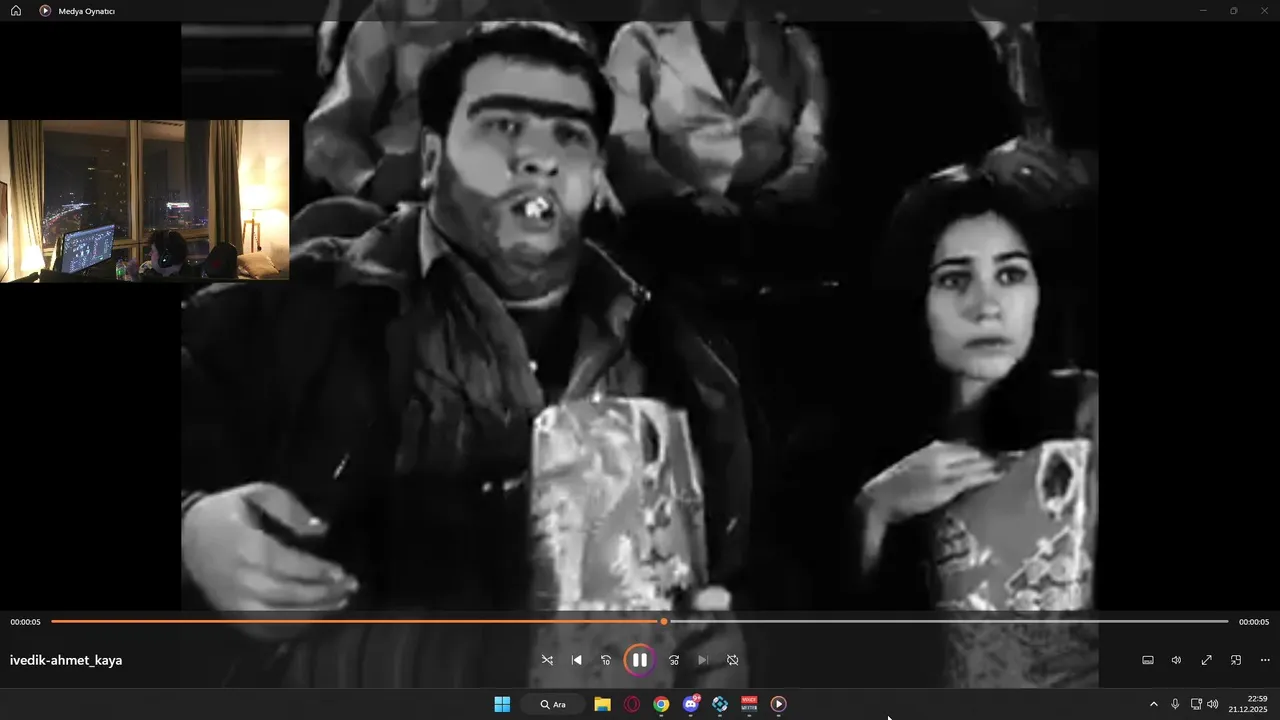Click the elapsed time 00:00:05 on left
This screenshot has width=1280, height=720.
pyautogui.click(x=25, y=622)
